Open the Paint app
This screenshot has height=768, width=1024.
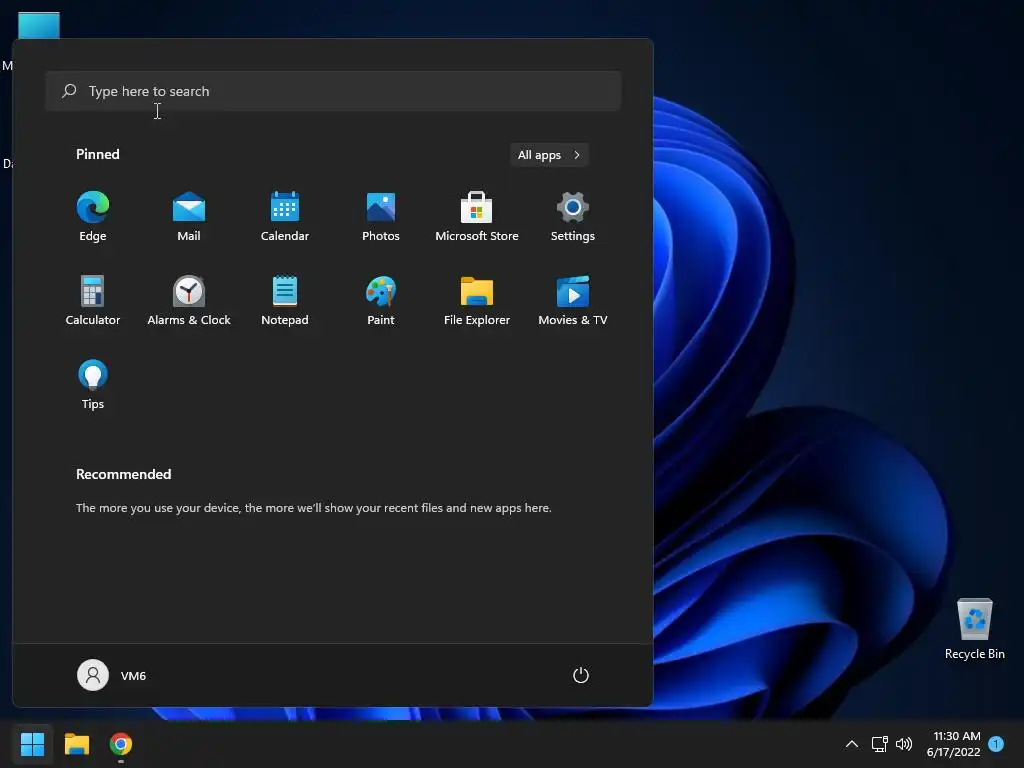coord(381,300)
